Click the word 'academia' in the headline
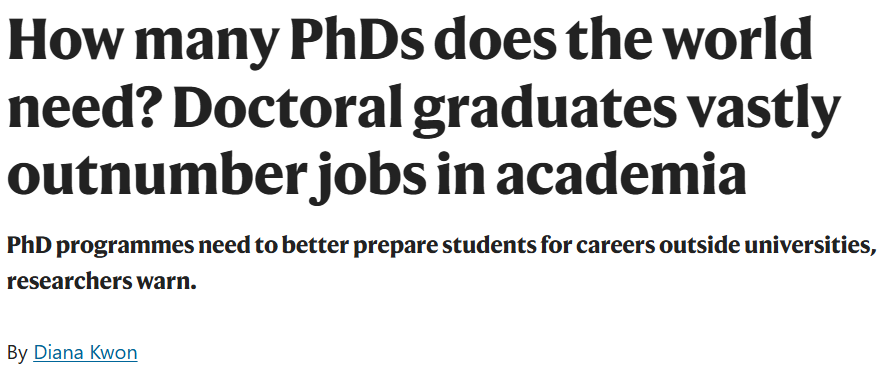 (x=621, y=172)
